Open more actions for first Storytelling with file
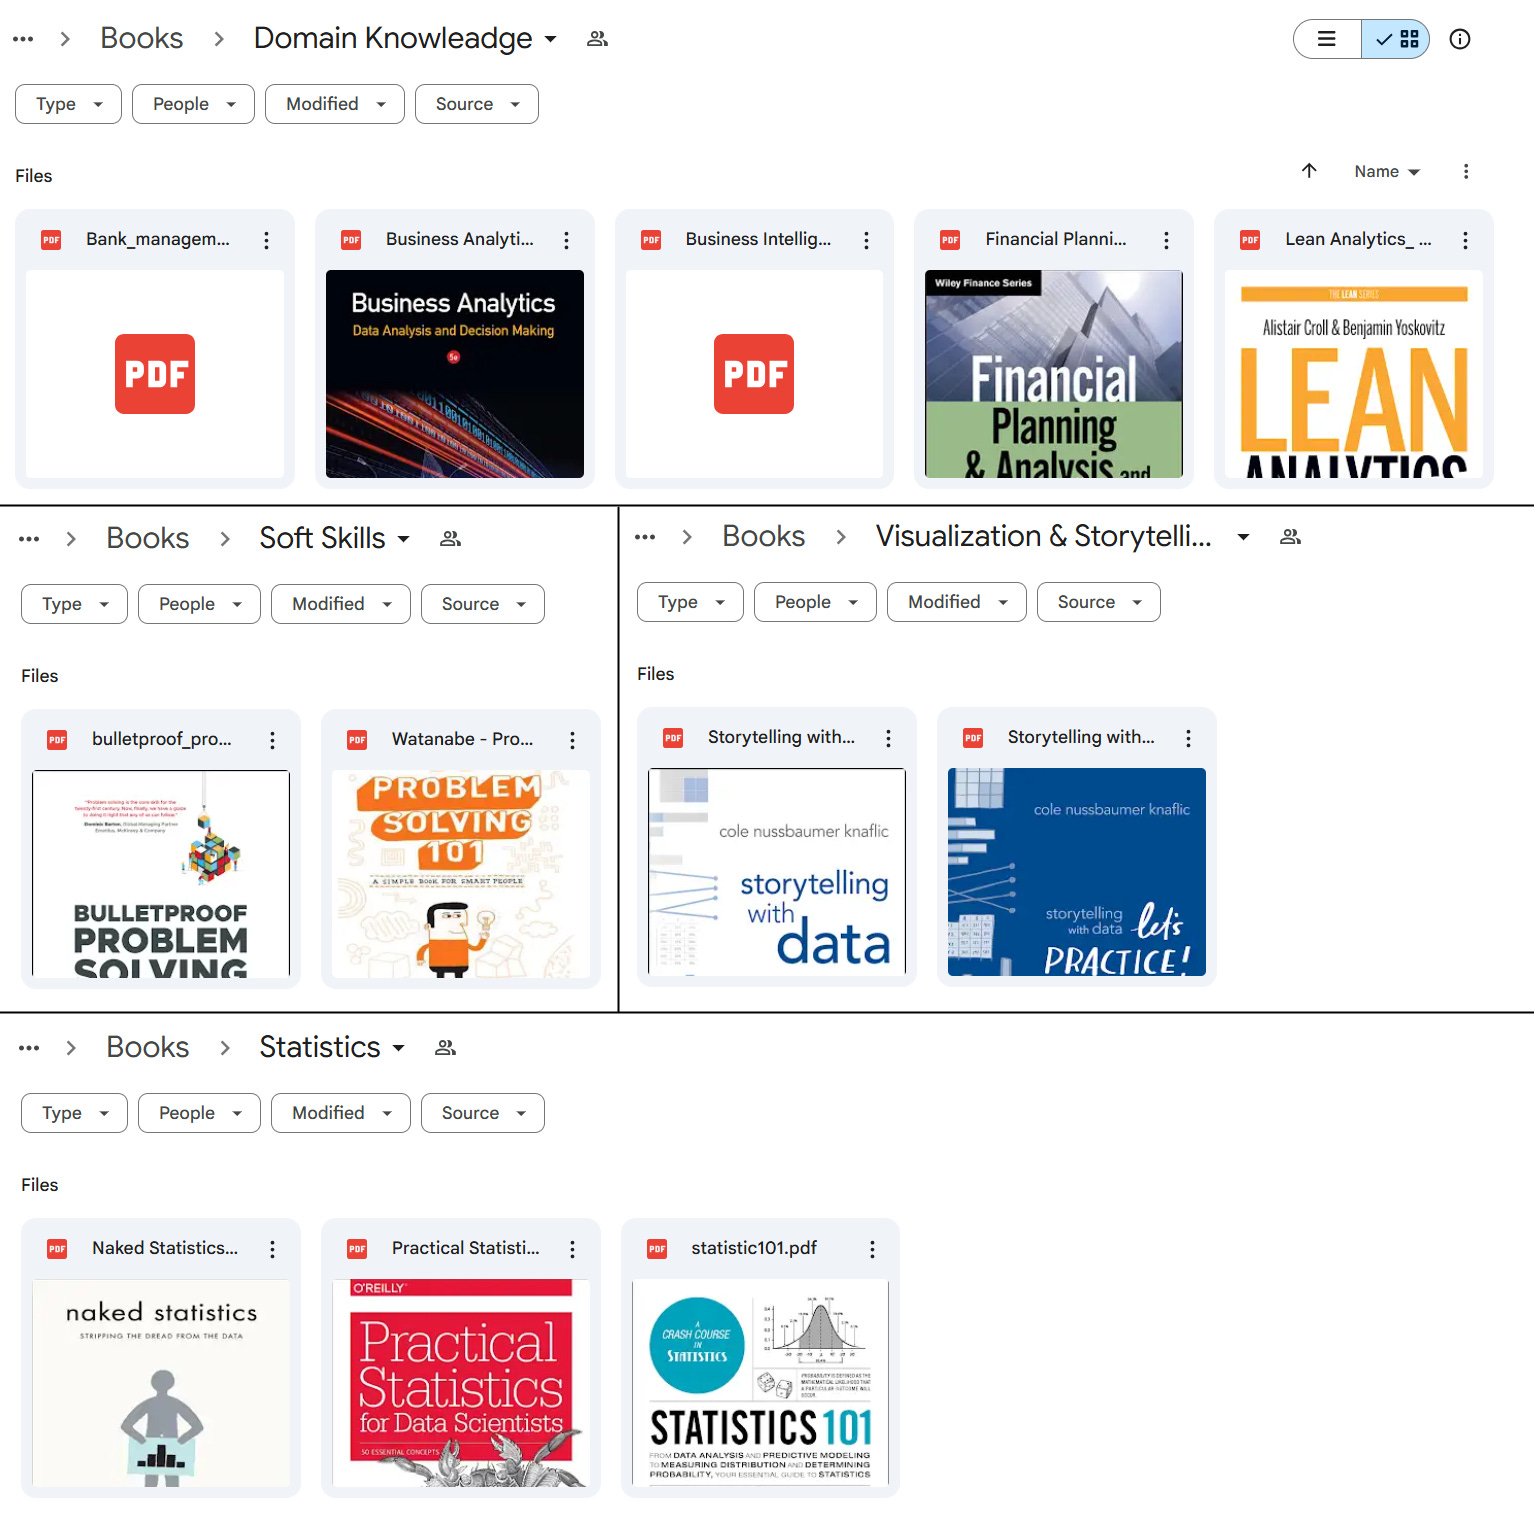This screenshot has height=1522, width=1534. point(888,738)
